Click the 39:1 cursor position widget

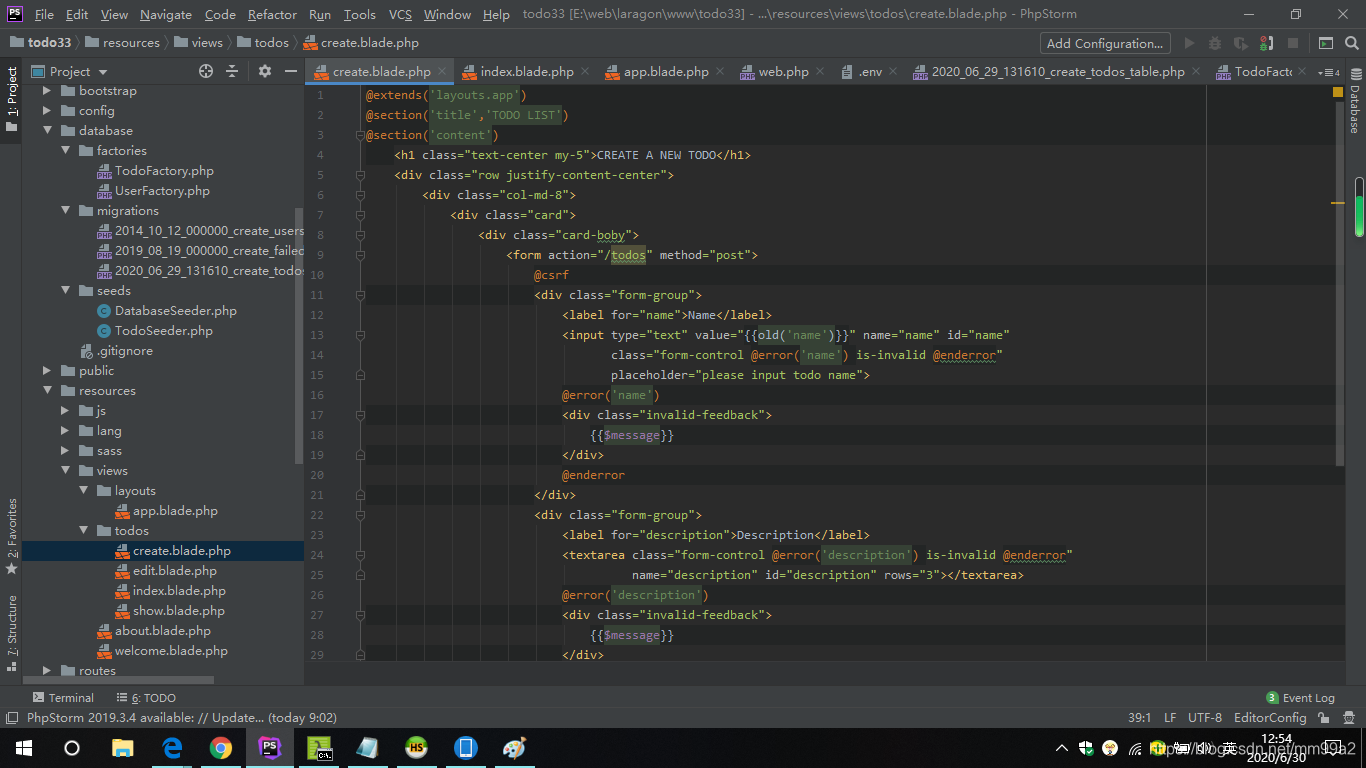pos(1139,717)
